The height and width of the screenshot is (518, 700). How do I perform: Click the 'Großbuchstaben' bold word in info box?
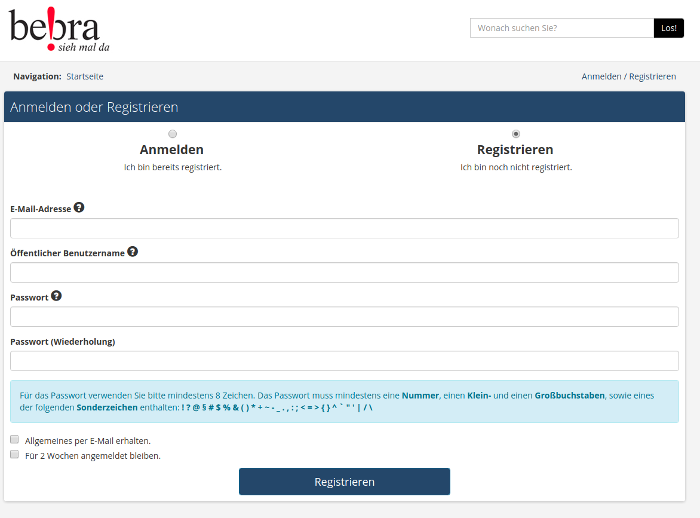coord(570,396)
